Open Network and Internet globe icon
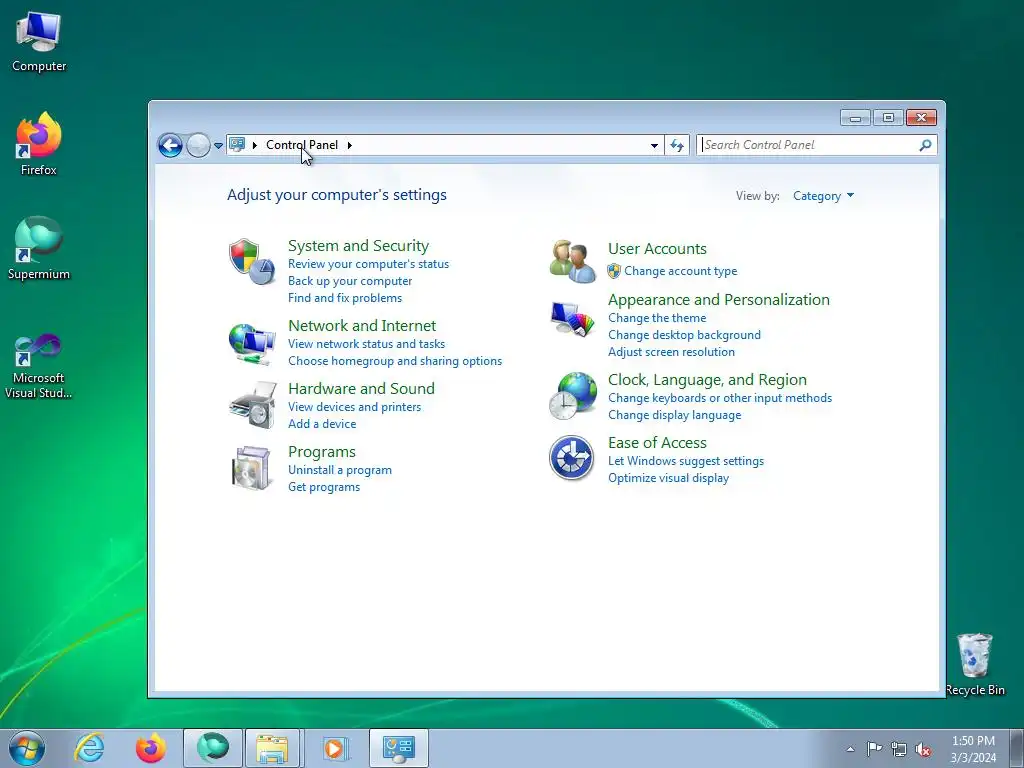 pos(251,344)
